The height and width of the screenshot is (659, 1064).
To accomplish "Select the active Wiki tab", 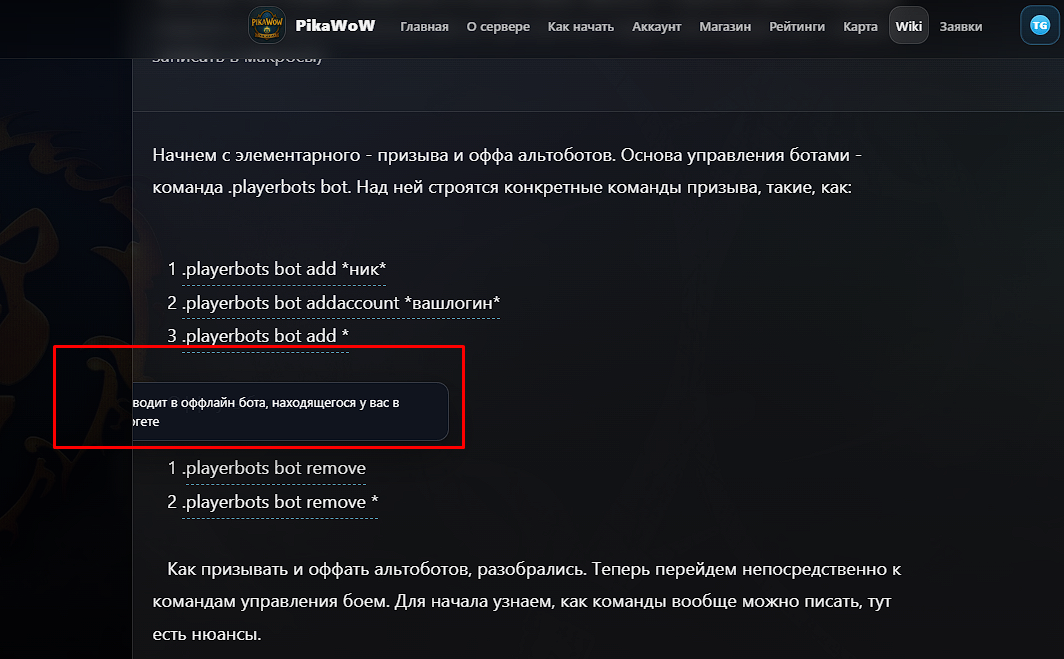I will click(x=909, y=26).
